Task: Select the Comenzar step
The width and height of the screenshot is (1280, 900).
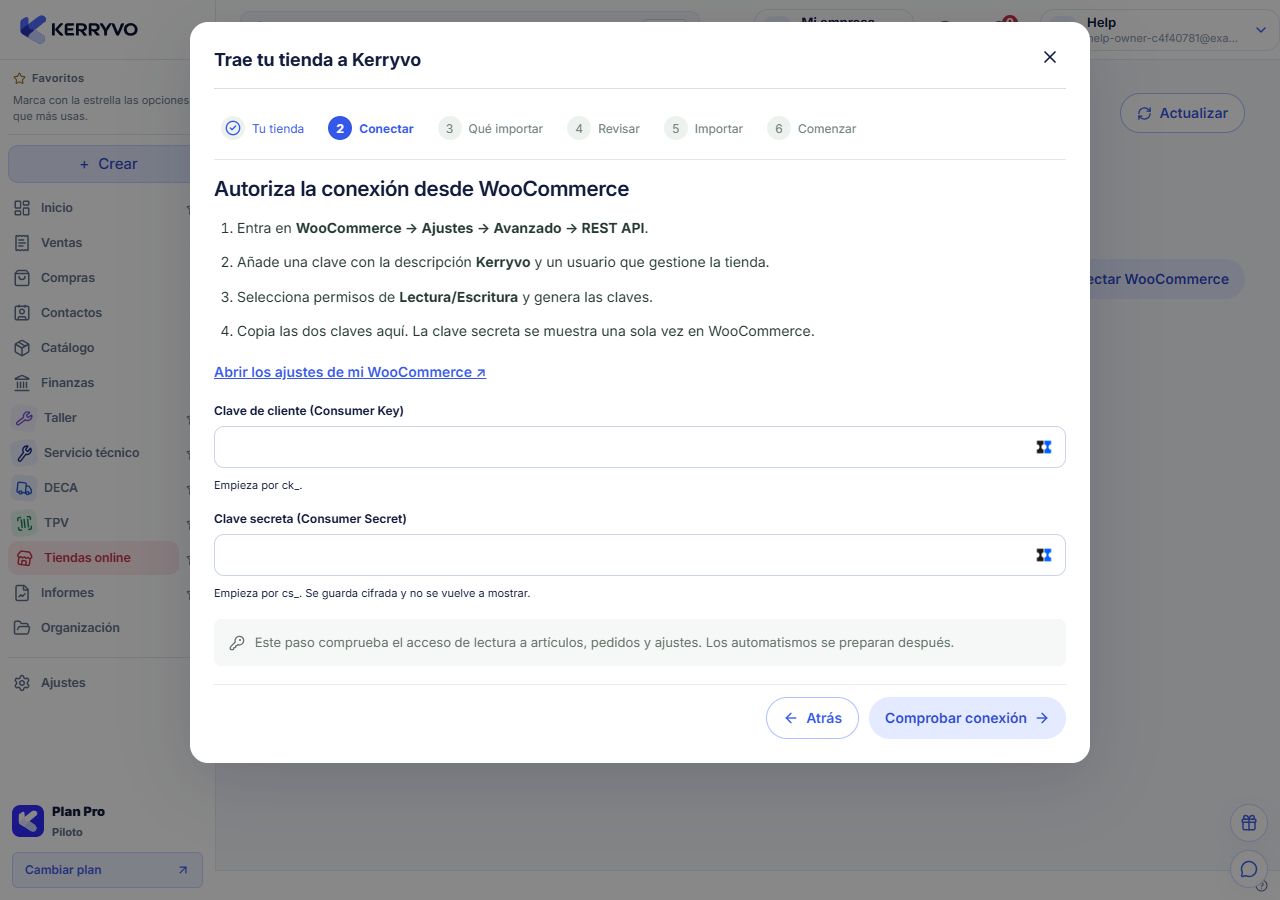Action: pyautogui.click(x=812, y=128)
